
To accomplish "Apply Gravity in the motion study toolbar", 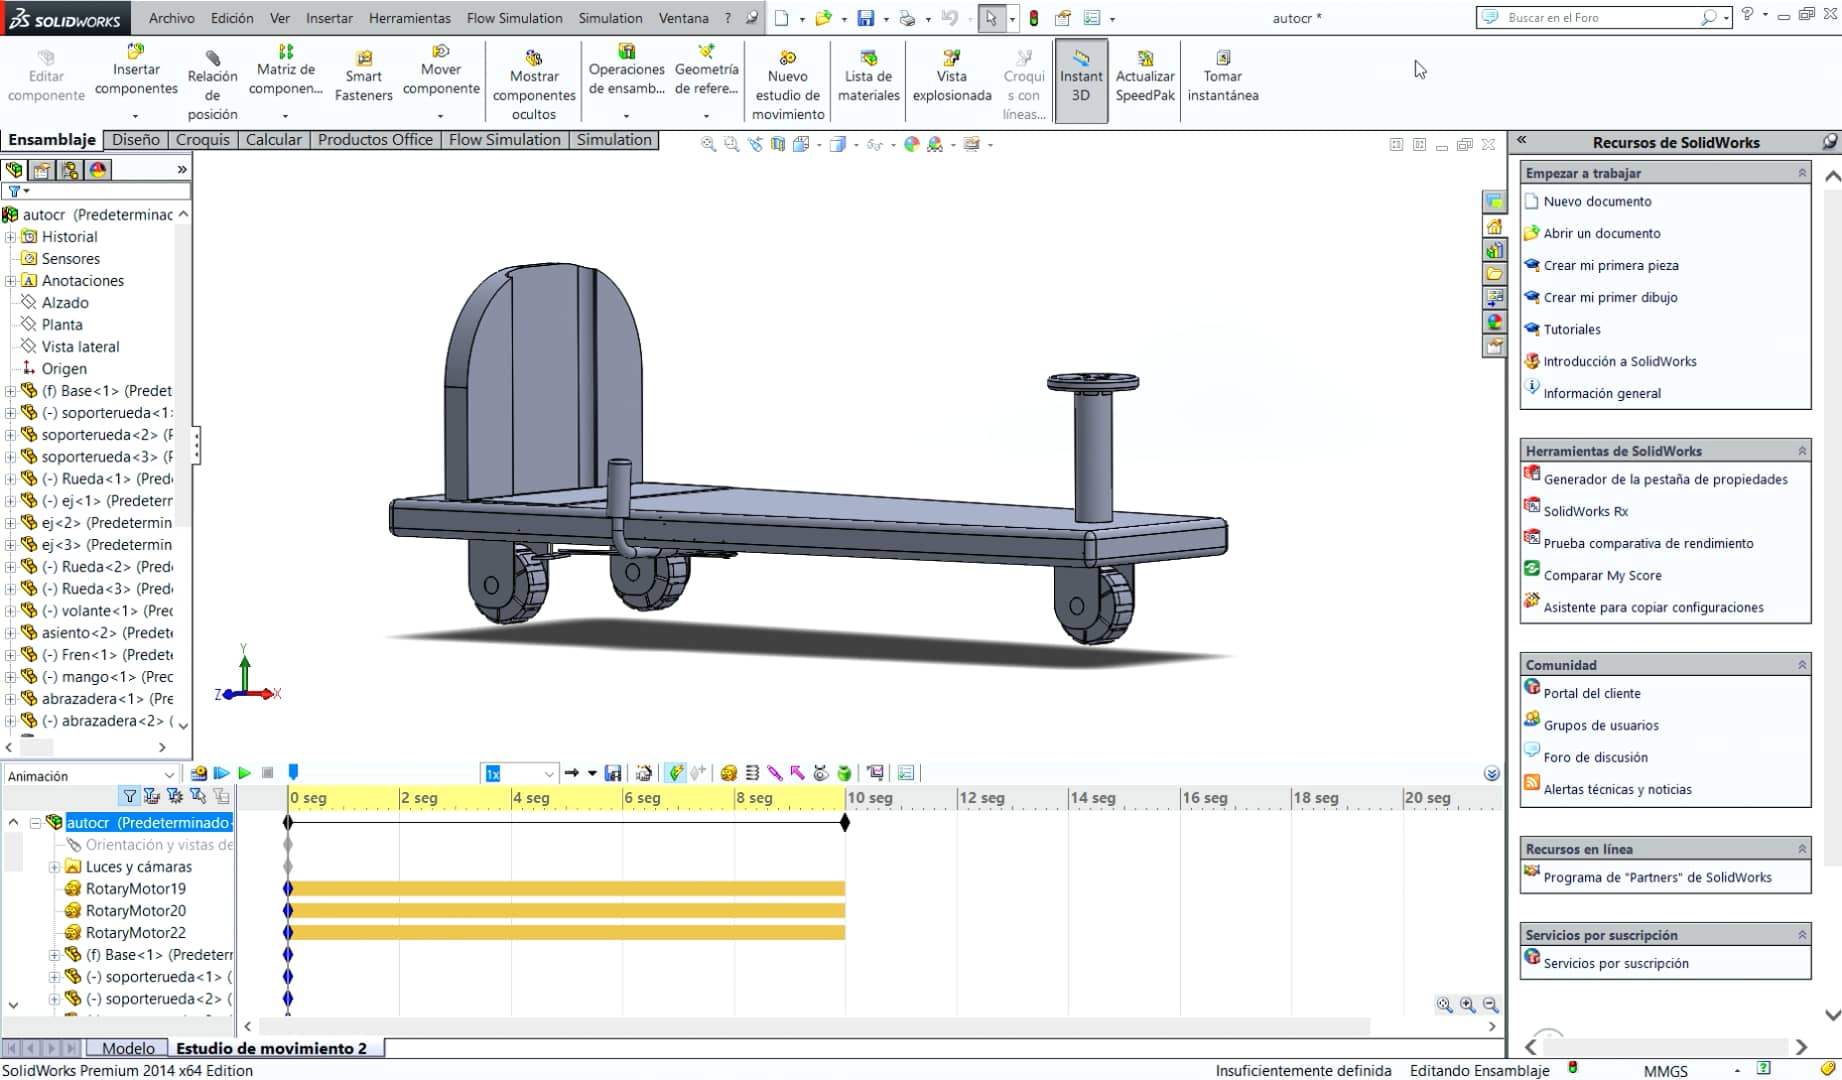I will point(845,773).
